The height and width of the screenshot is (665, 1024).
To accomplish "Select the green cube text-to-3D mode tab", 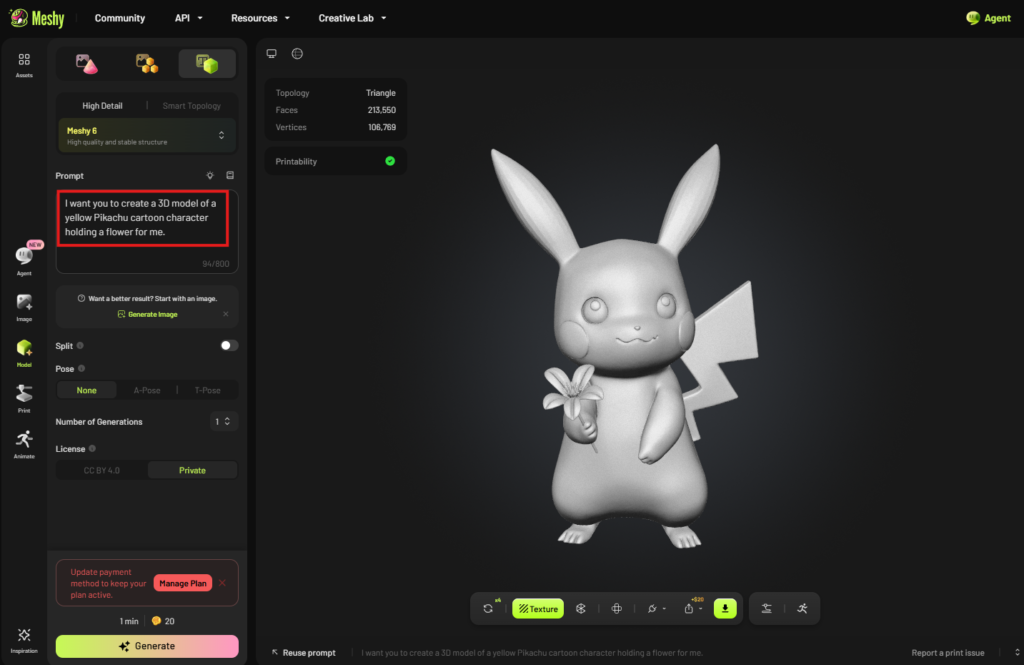I will (206, 64).
